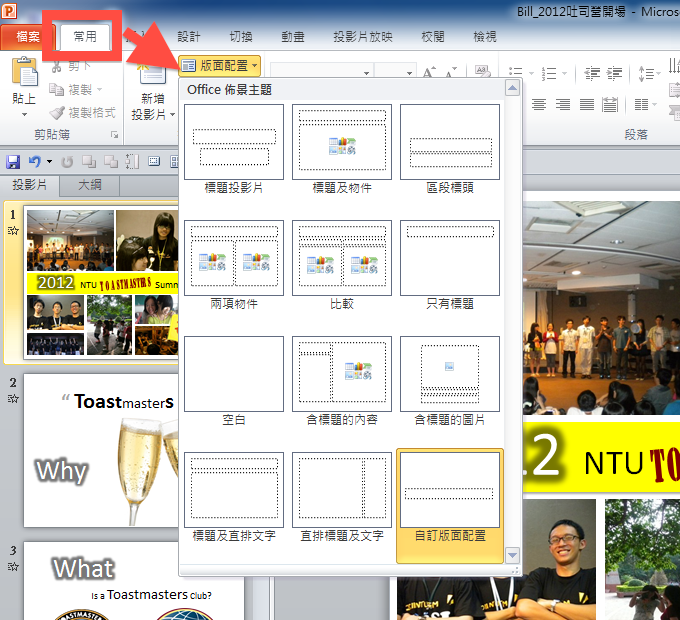Click the Clear formatting icon
The width and height of the screenshot is (680, 620).
tap(482, 71)
